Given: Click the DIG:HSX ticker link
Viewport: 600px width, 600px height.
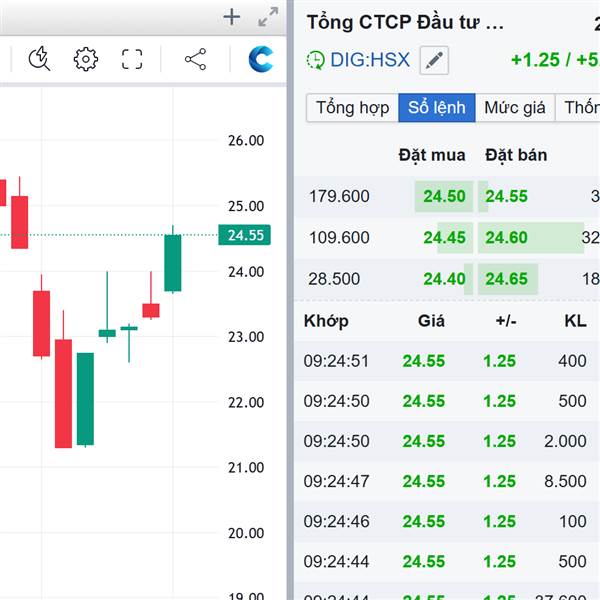Looking at the screenshot, I should pyautogui.click(x=370, y=60).
